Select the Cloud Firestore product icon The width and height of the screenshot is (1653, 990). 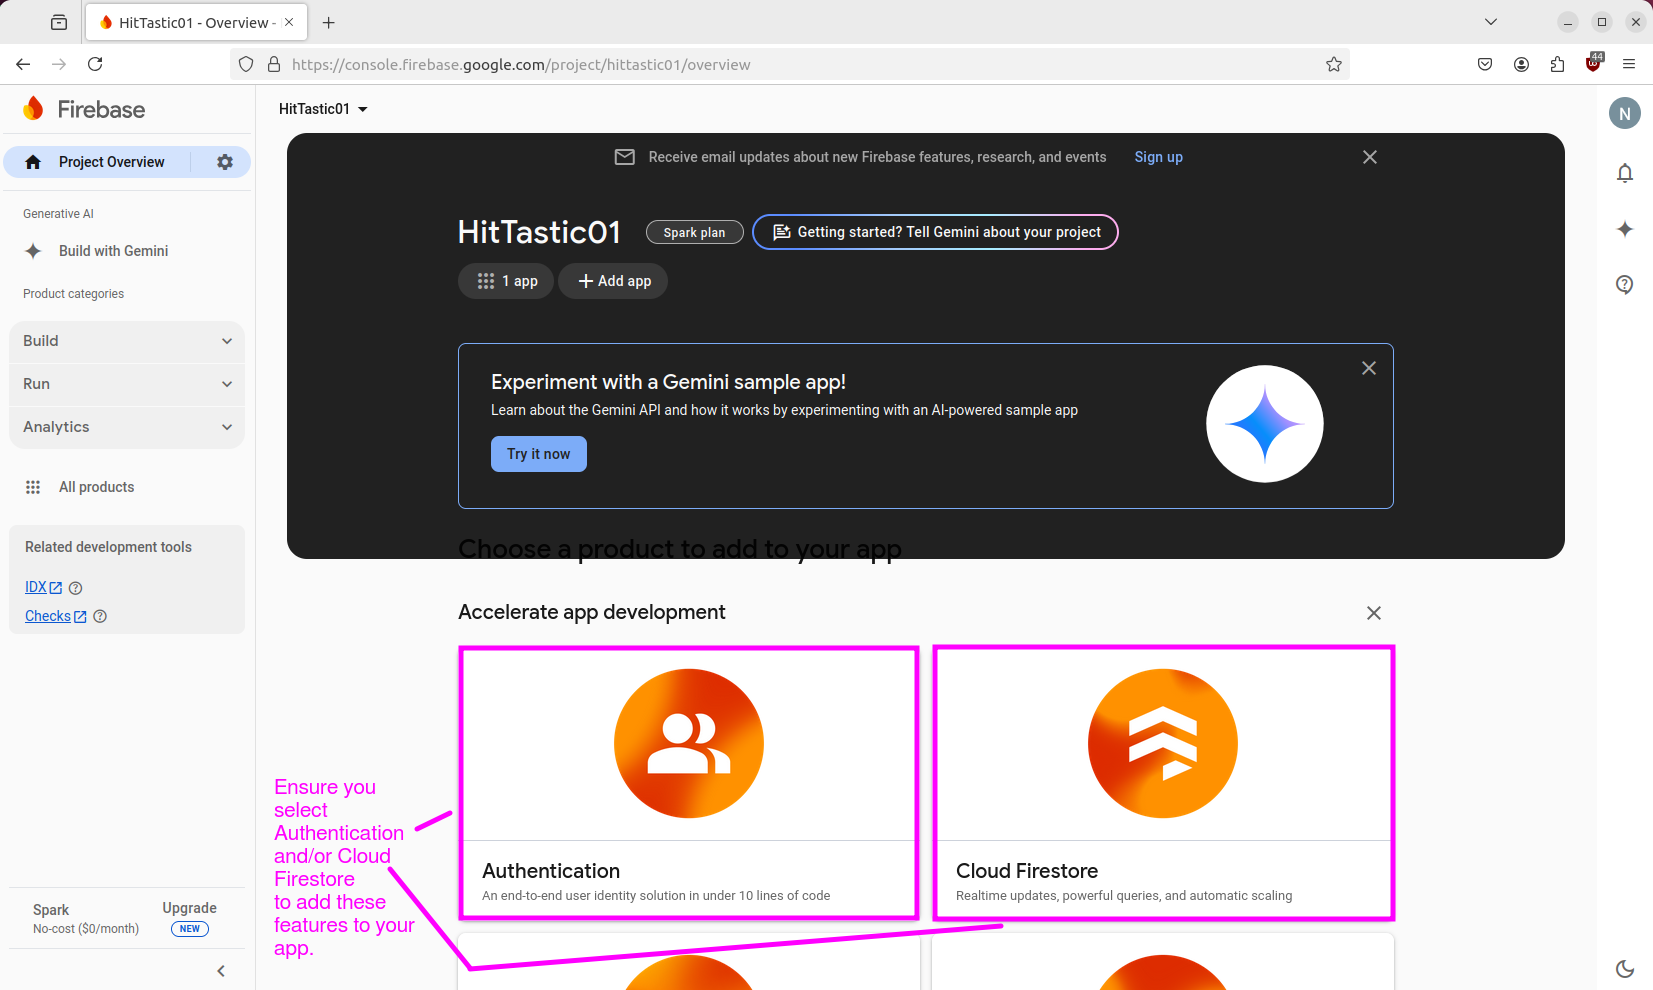click(1162, 743)
